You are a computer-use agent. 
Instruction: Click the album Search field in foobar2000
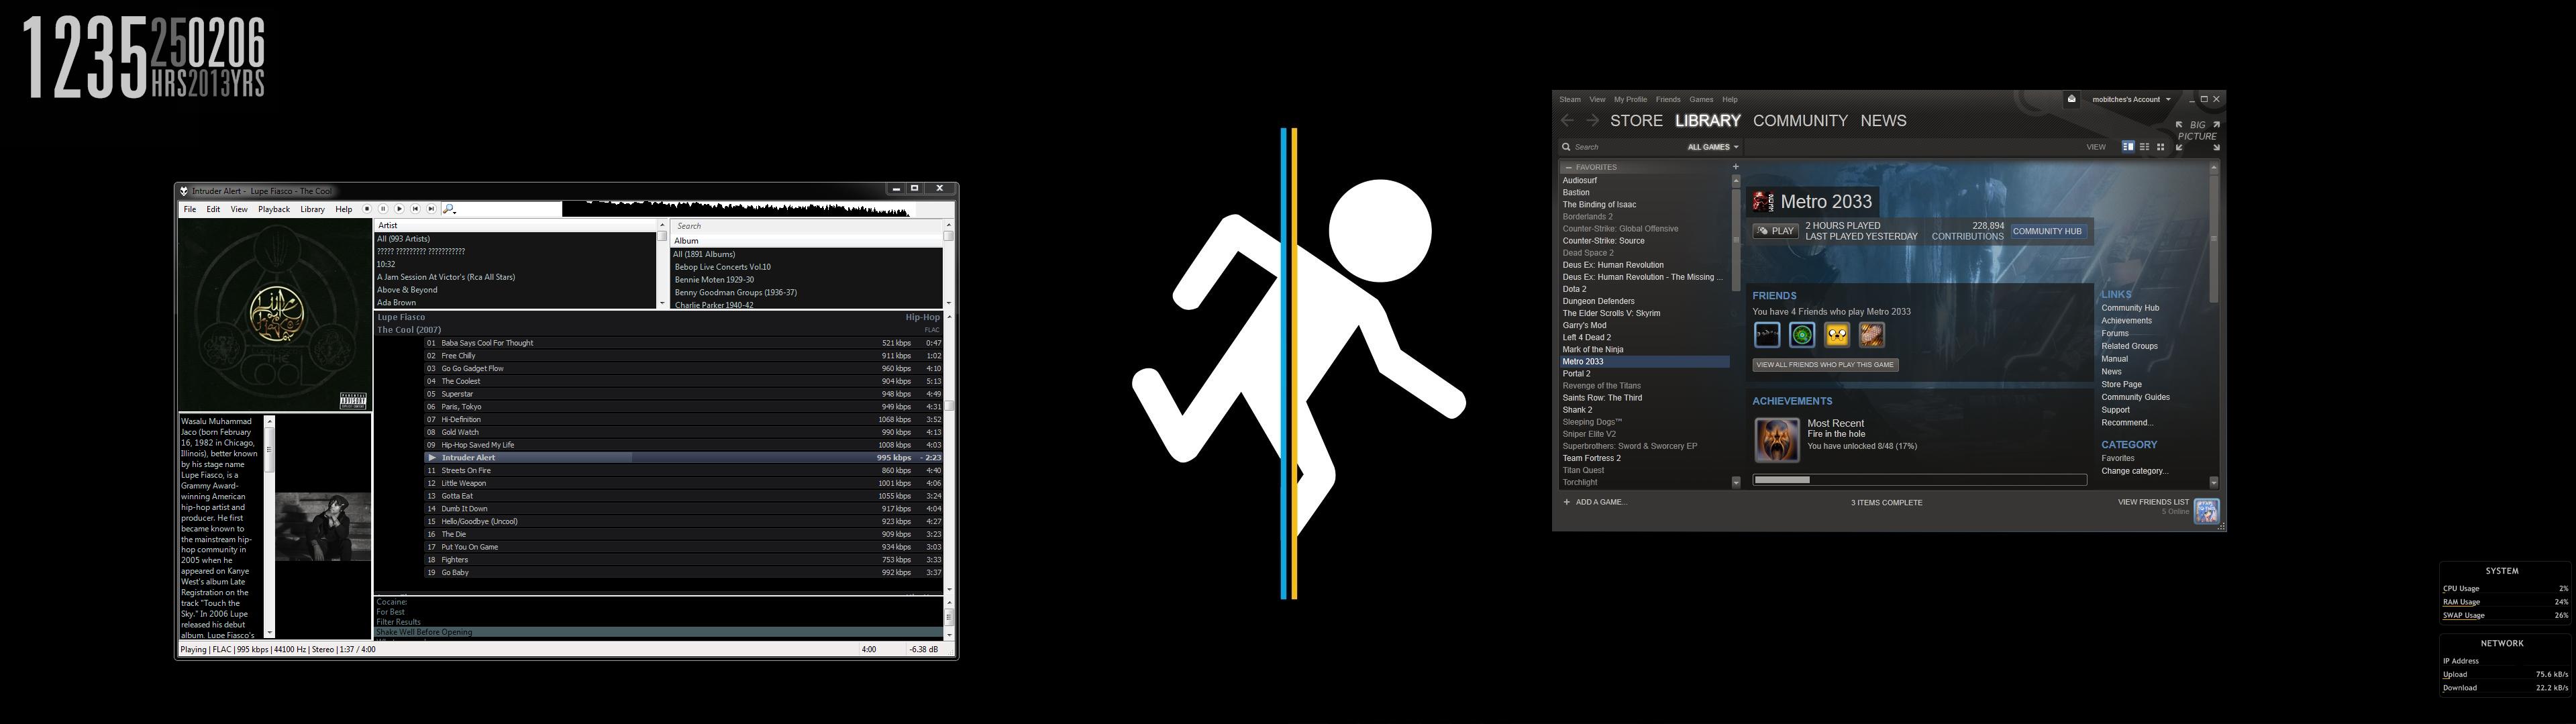[x=806, y=226]
